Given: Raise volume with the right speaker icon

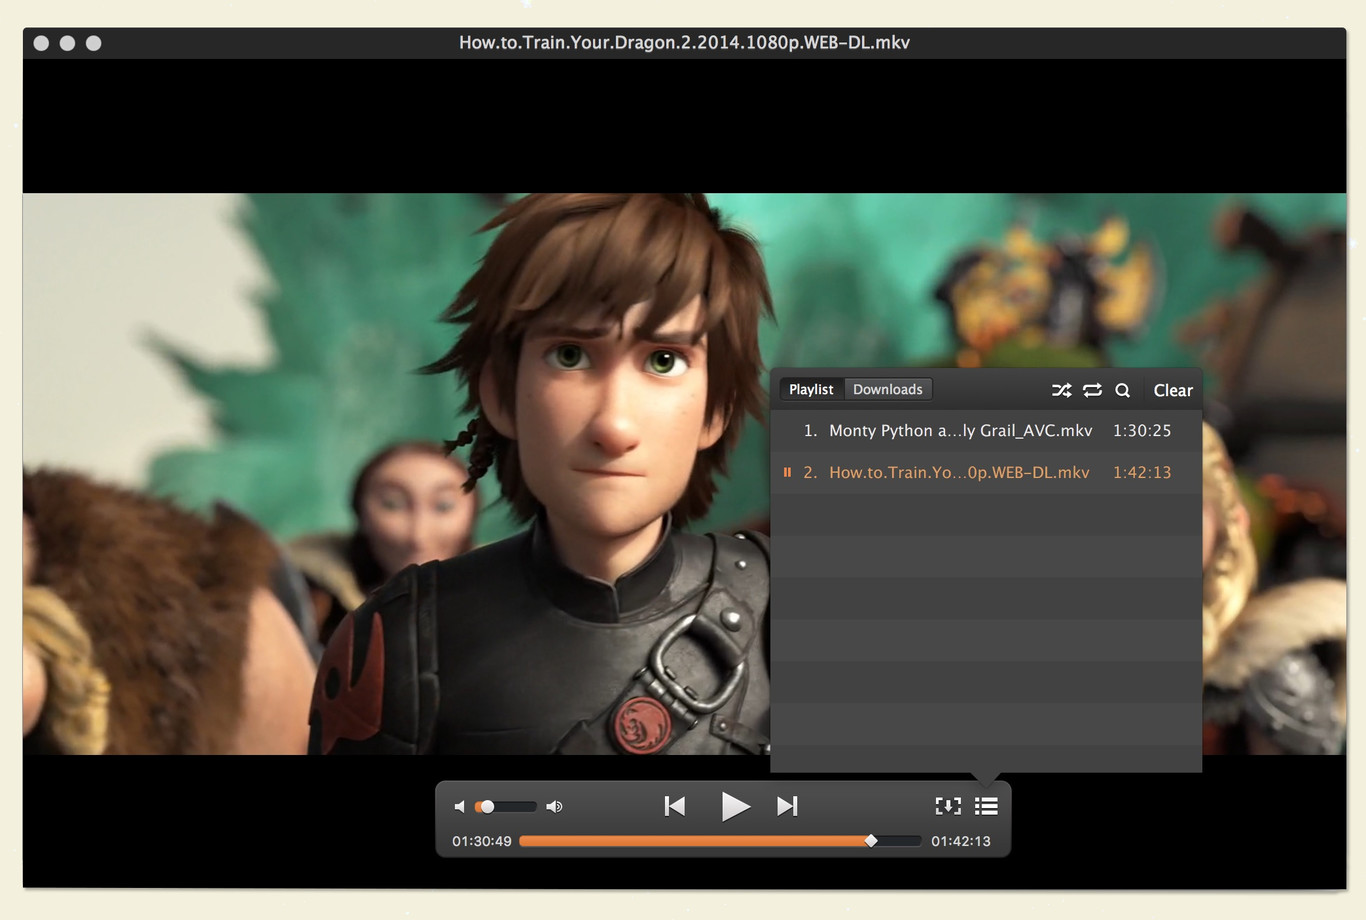Looking at the screenshot, I should 555,806.
